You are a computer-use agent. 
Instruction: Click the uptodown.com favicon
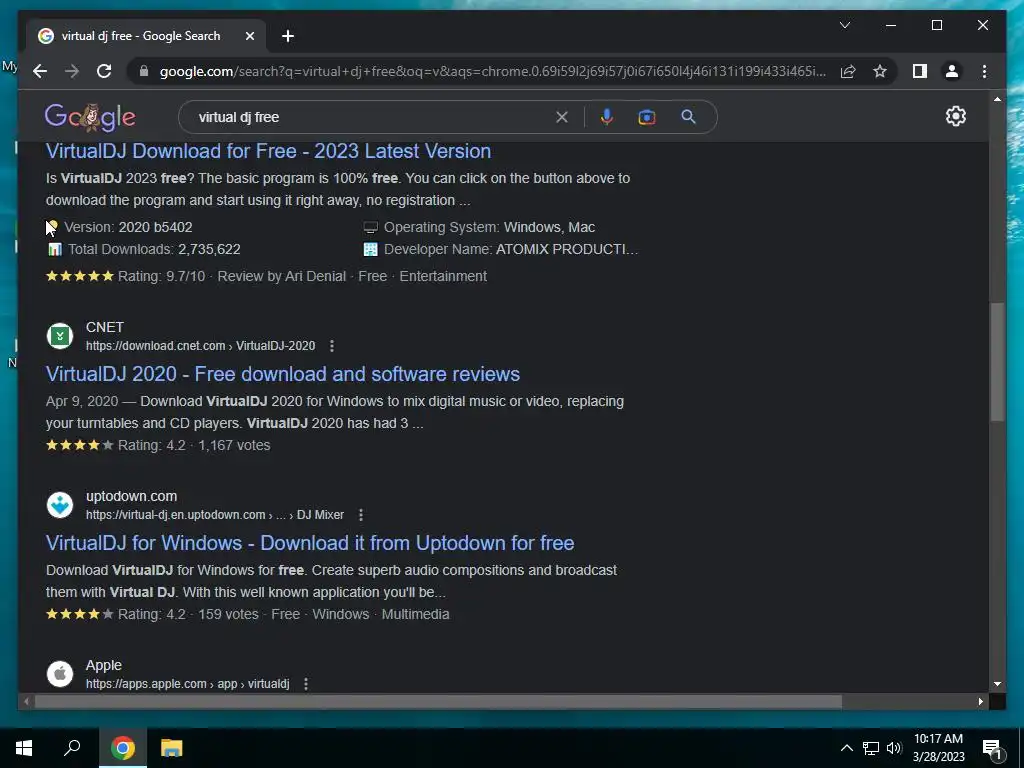point(60,505)
